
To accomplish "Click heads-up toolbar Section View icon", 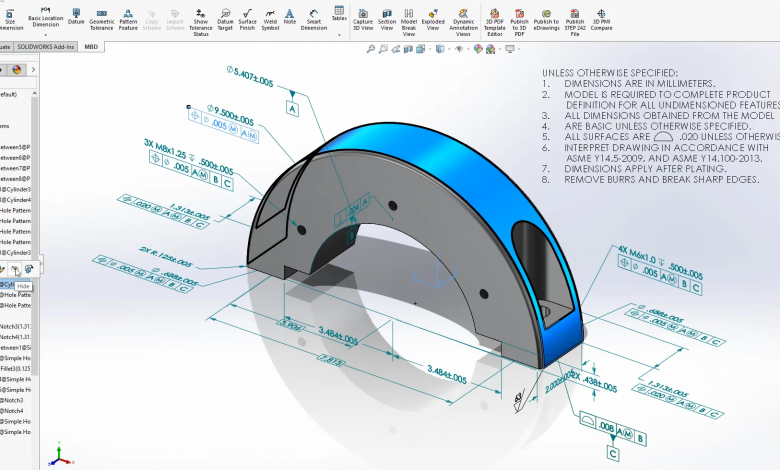I will (408, 49).
